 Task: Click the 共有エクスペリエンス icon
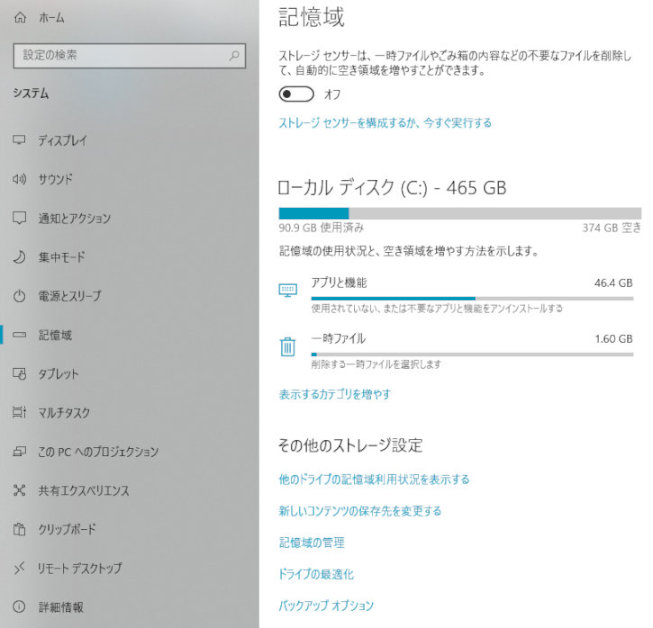pyautogui.click(x=19, y=491)
